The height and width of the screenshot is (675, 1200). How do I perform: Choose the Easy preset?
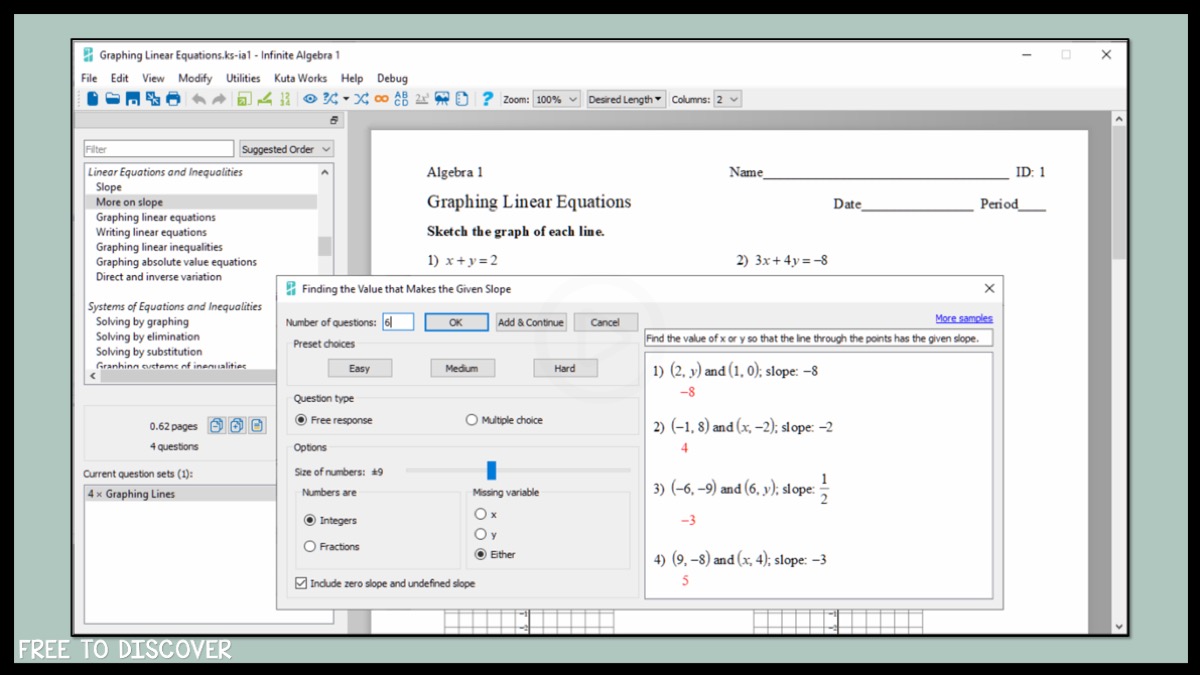tap(359, 368)
